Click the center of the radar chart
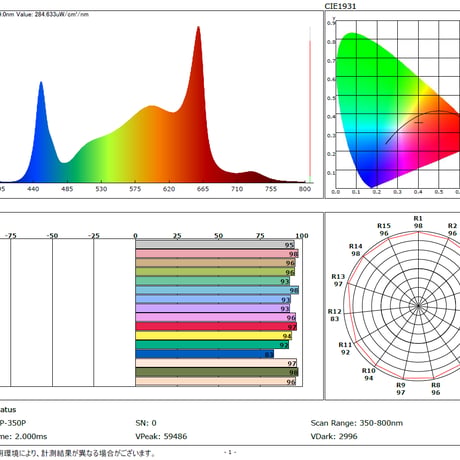This screenshot has width=460, height=460. 418,305
